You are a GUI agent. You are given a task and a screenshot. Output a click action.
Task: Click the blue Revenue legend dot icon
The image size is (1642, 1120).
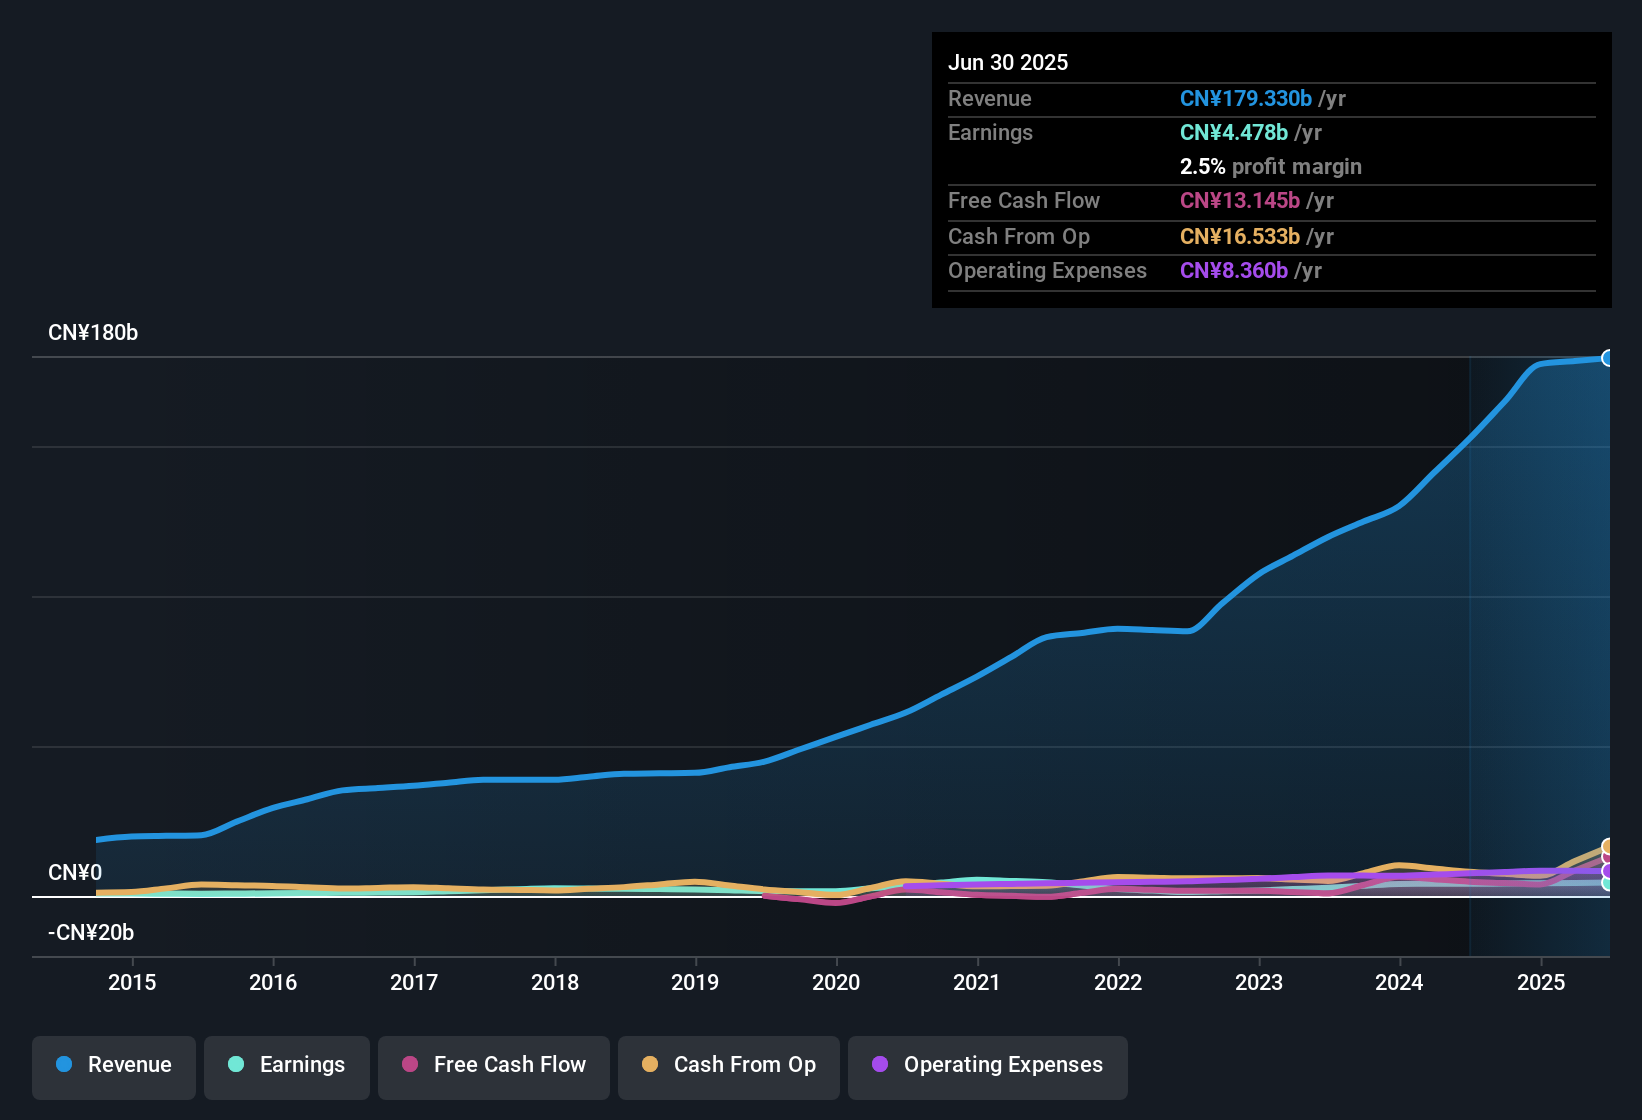(63, 1065)
